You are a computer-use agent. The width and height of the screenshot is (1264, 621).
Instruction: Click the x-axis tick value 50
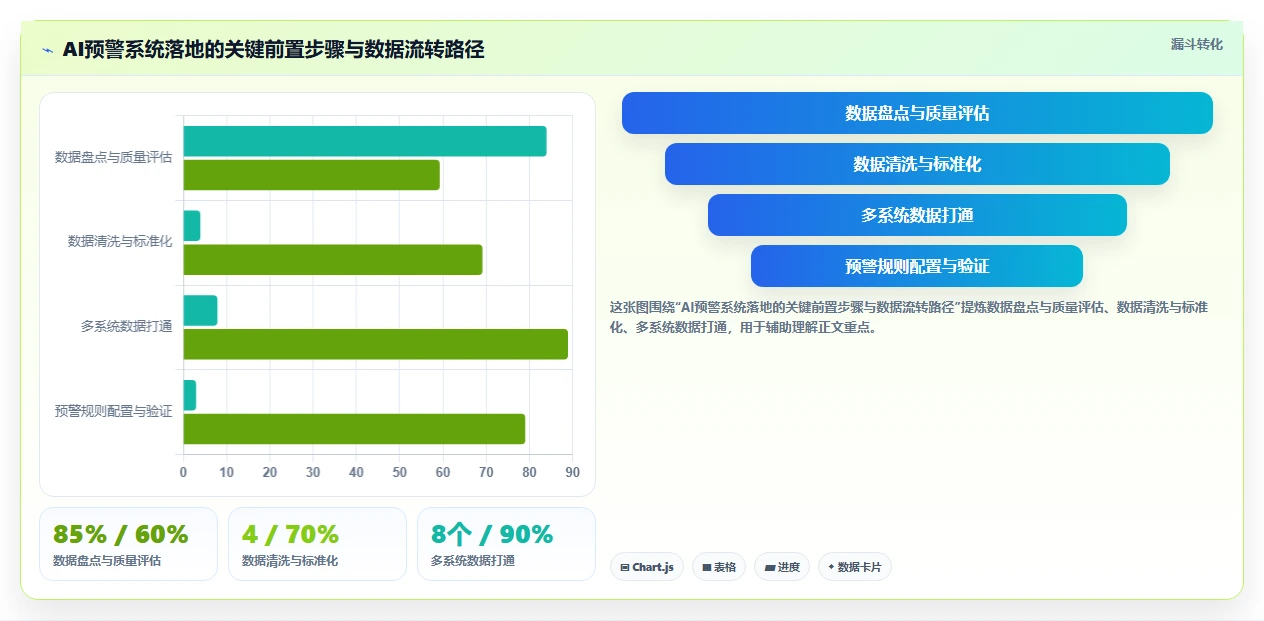[x=400, y=472]
